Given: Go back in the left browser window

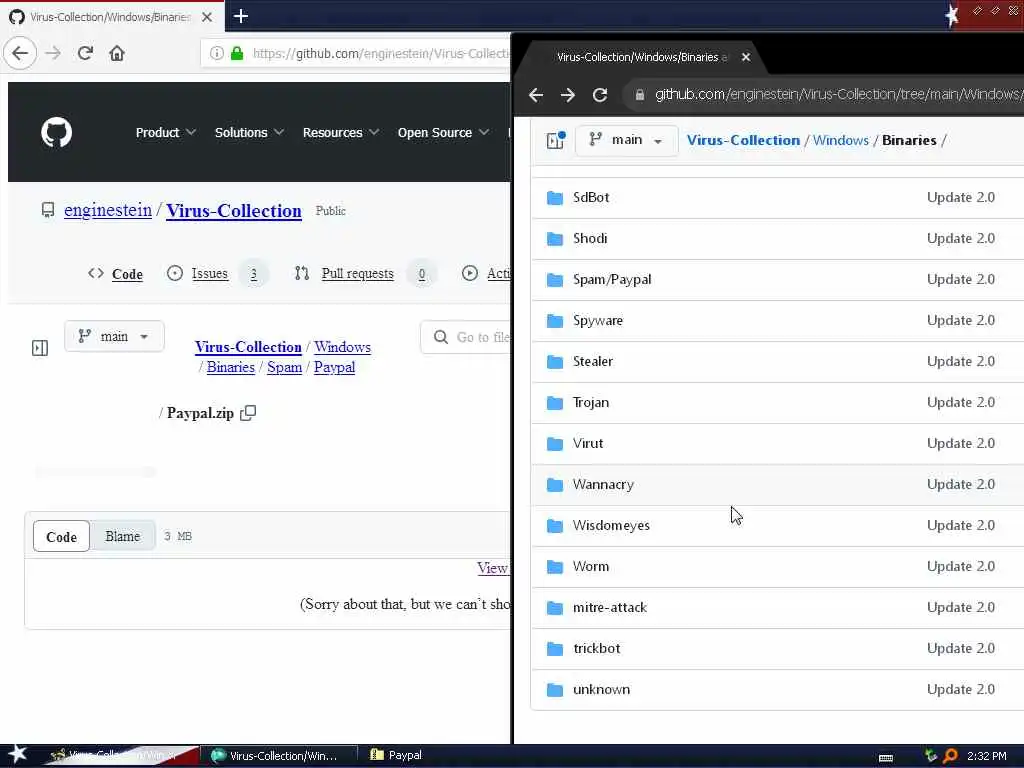Looking at the screenshot, I should 20,54.
